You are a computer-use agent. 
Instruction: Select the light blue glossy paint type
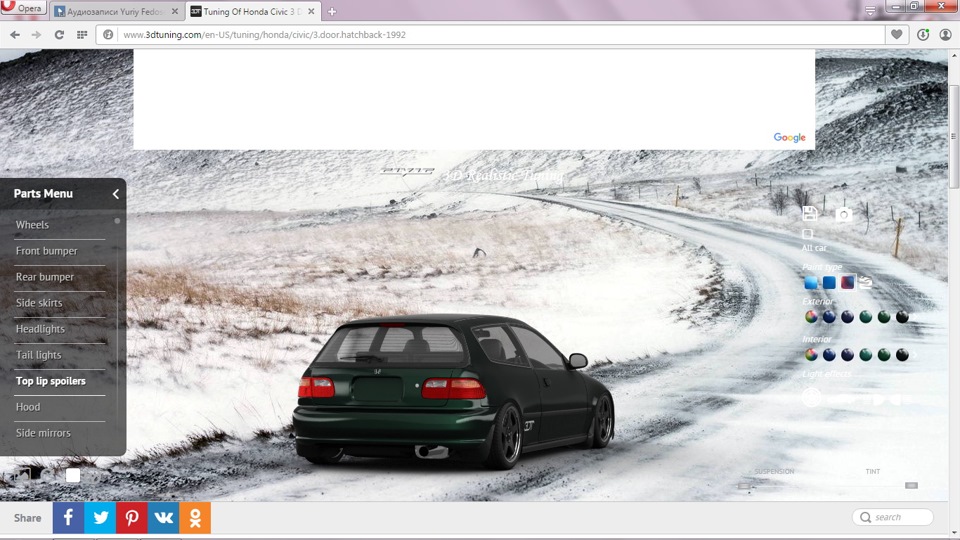pyautogui.click(x=811, y=283)
